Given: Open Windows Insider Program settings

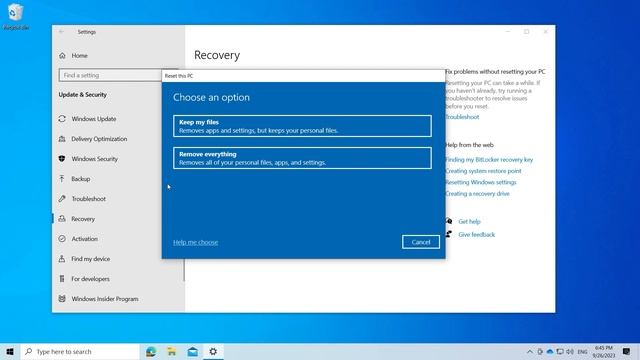Looking at the screenshot, I should [104, 299].
